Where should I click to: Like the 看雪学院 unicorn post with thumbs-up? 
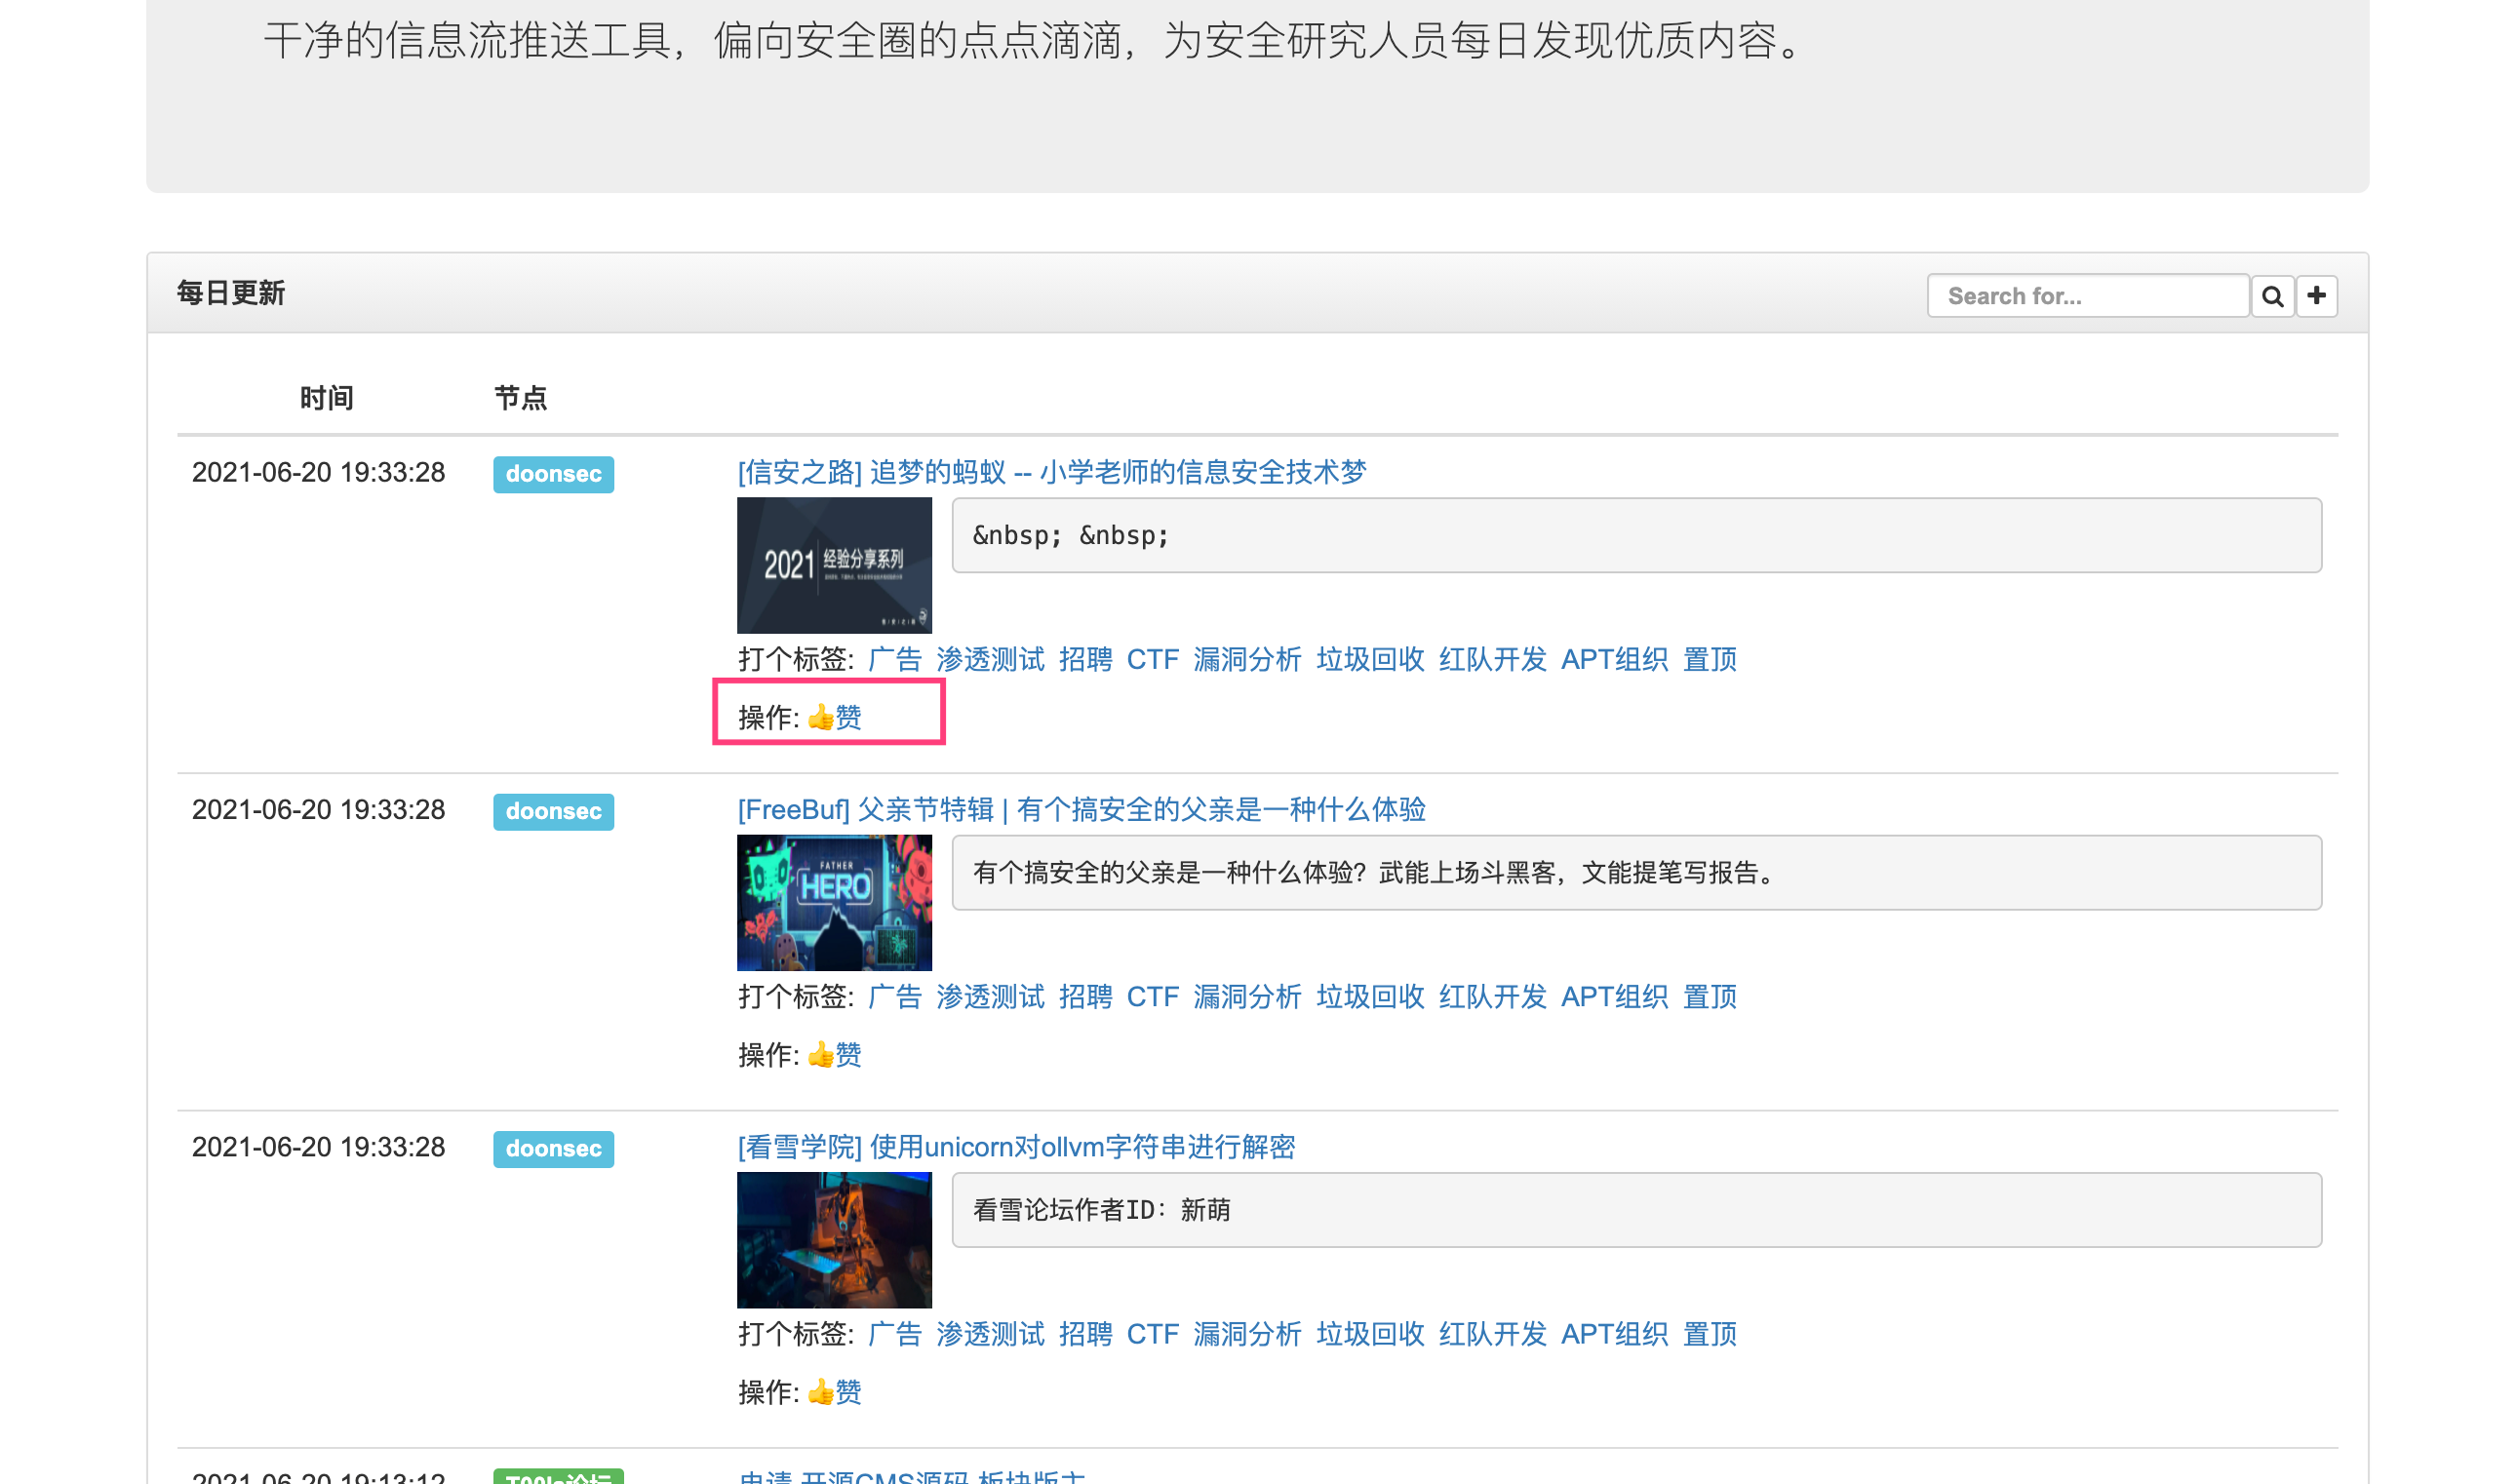834,1391
